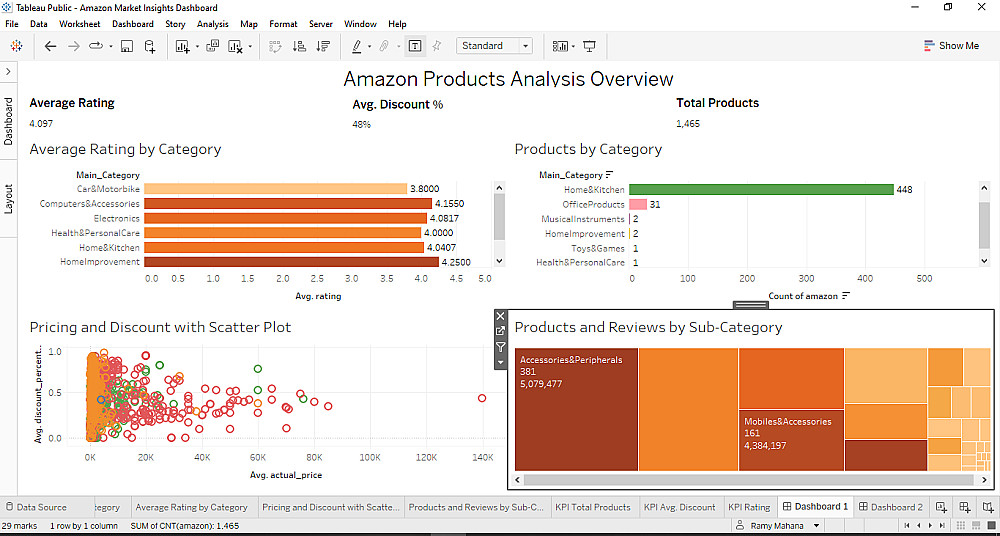Switch to the Dashboard 2 tab

click(x=890, y=507)
